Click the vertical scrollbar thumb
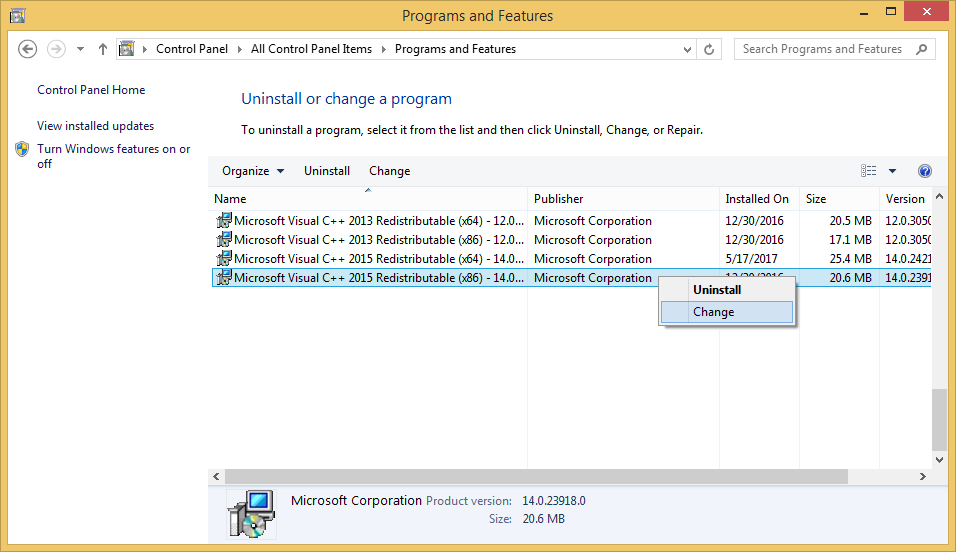956x552 pixels. pos(939,420)
